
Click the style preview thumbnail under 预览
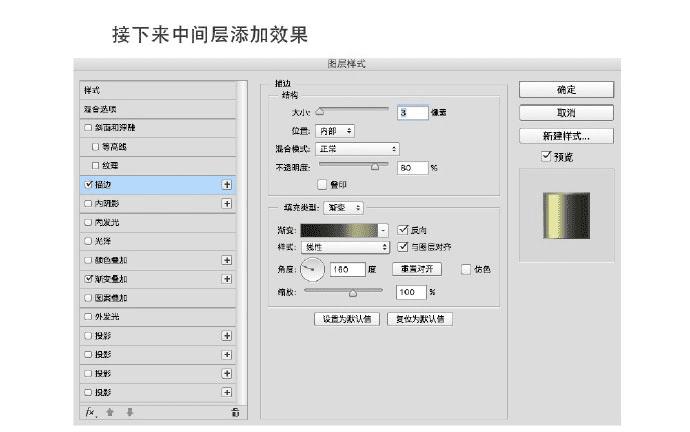[x=566, y=216]
